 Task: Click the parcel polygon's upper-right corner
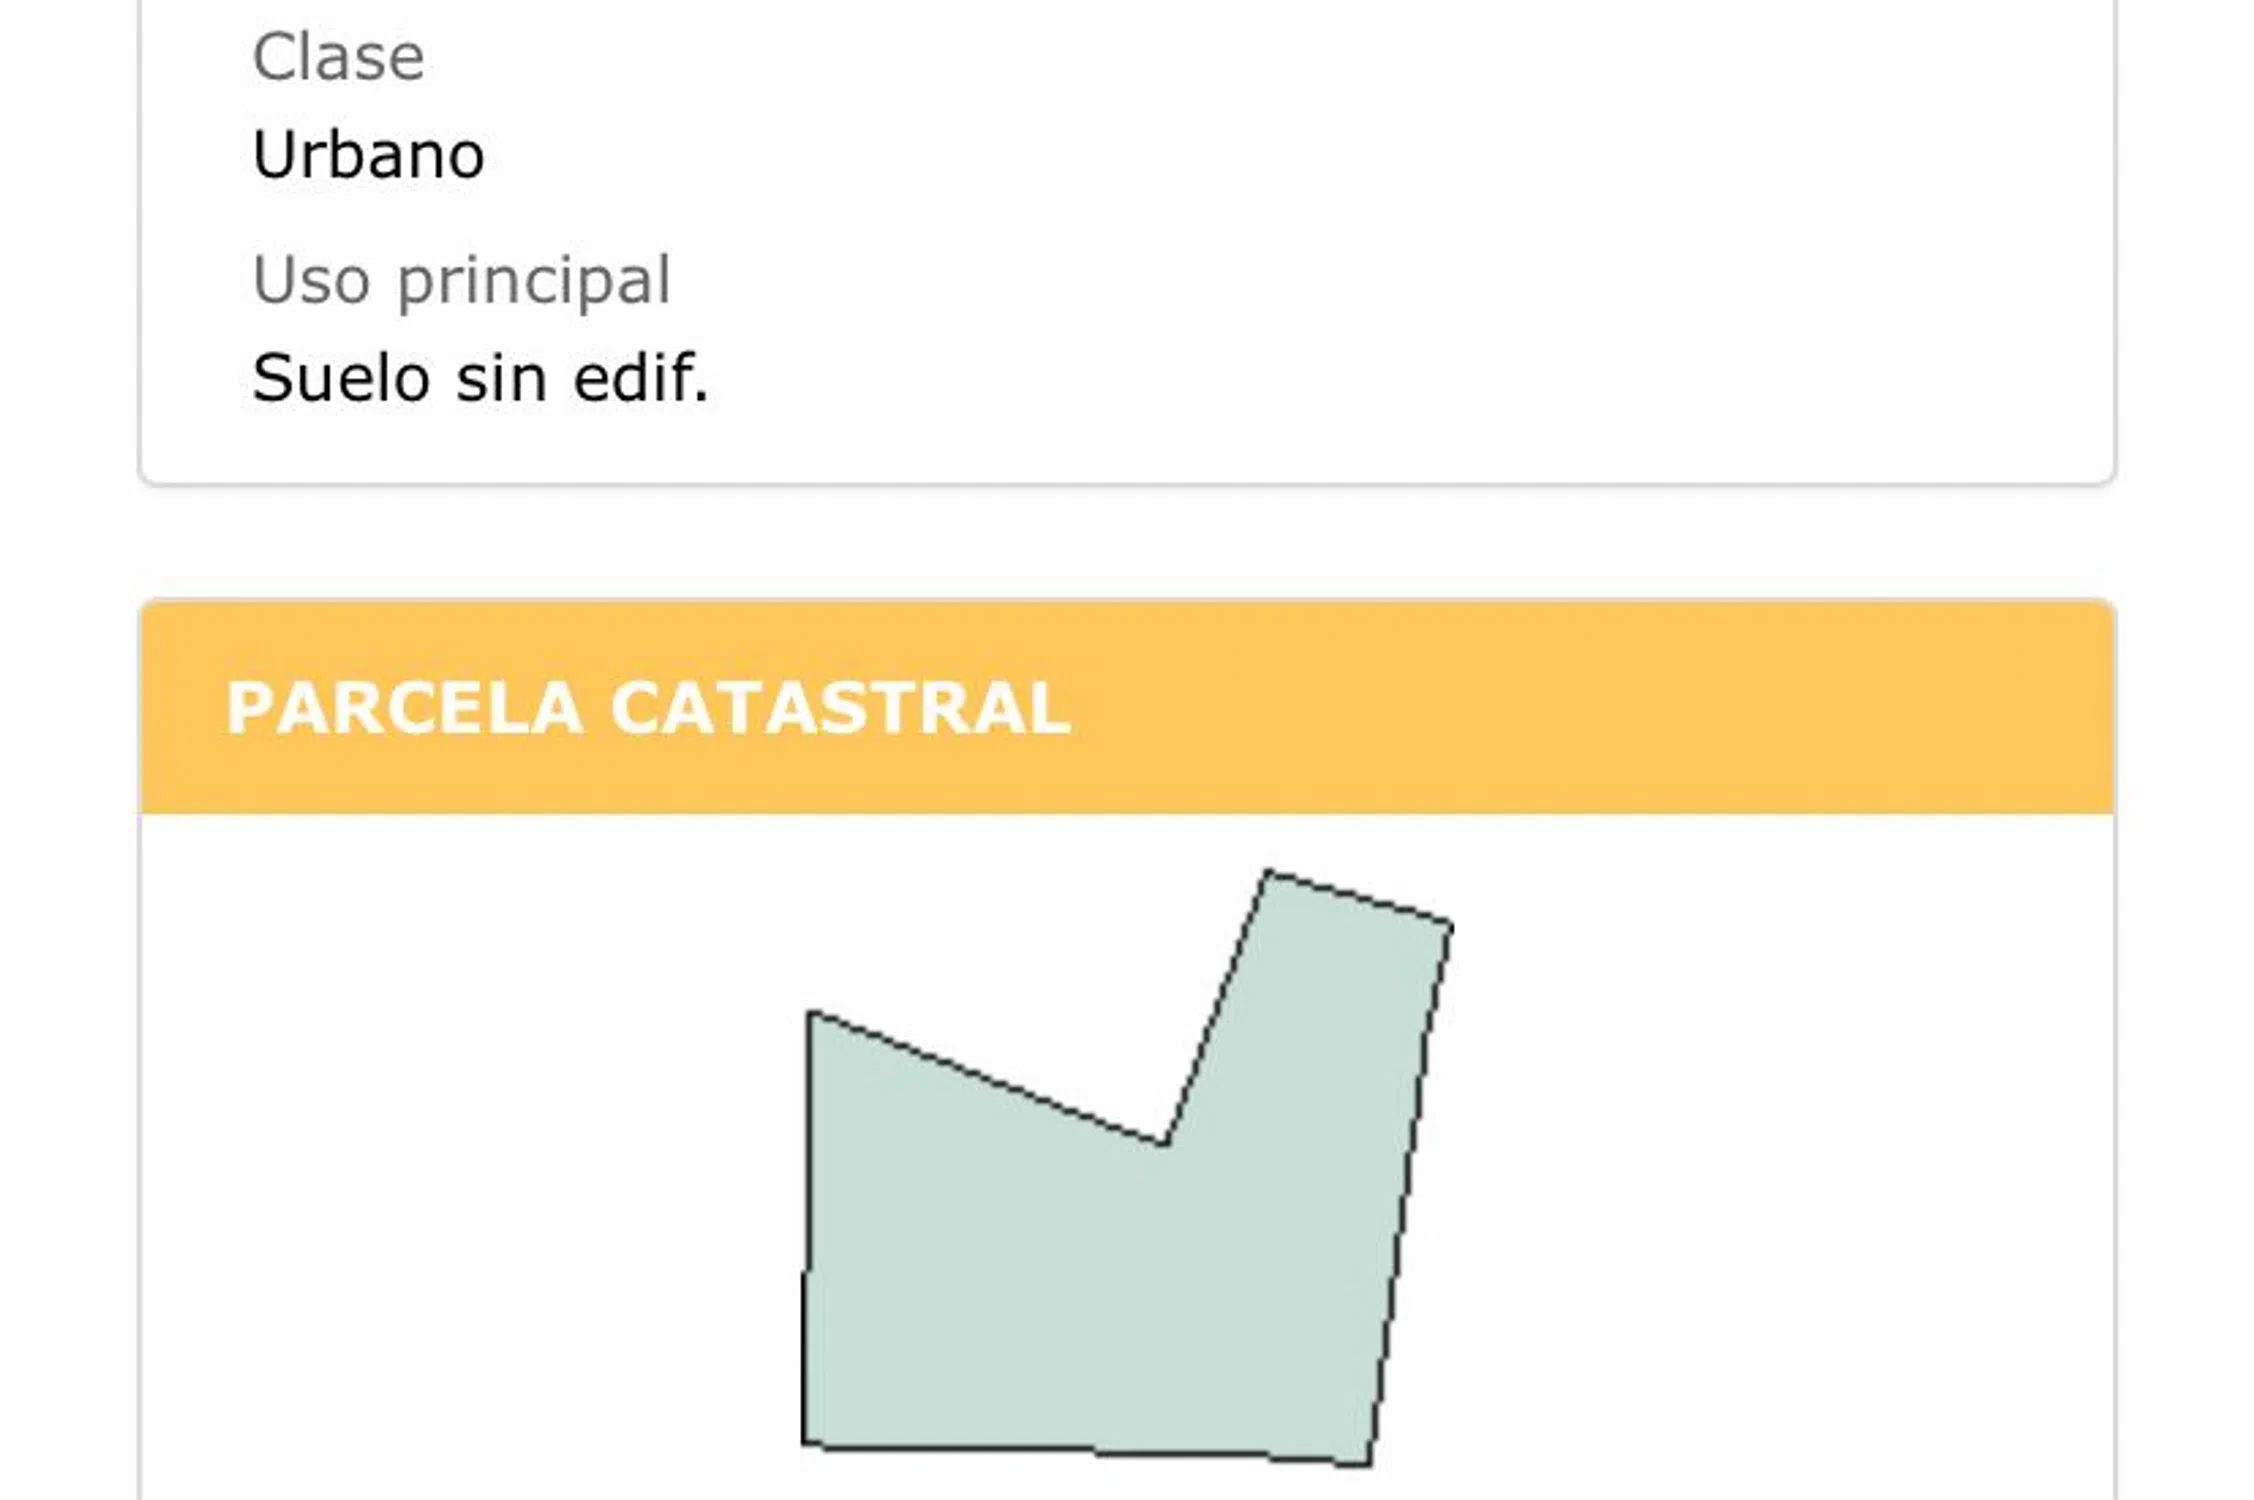pyautogui.click(x=1450, y=923)
